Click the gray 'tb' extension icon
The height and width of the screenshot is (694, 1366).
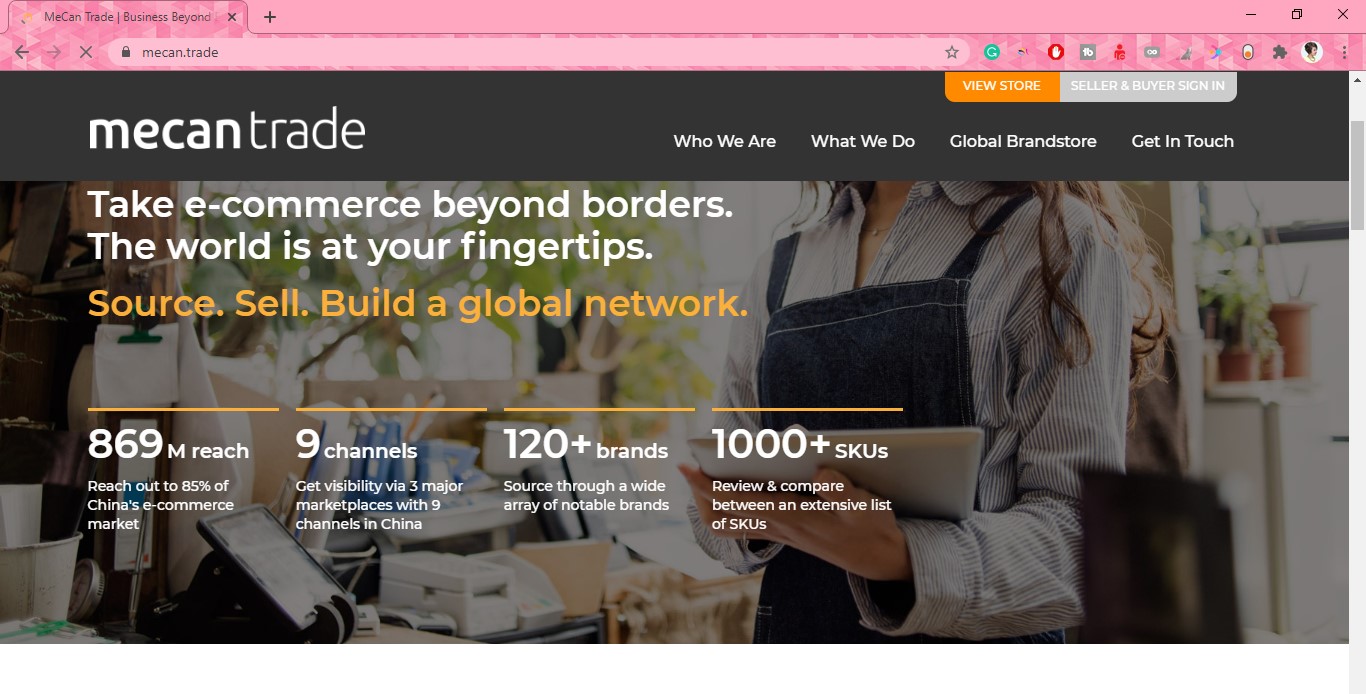(x=1088, y=52)
